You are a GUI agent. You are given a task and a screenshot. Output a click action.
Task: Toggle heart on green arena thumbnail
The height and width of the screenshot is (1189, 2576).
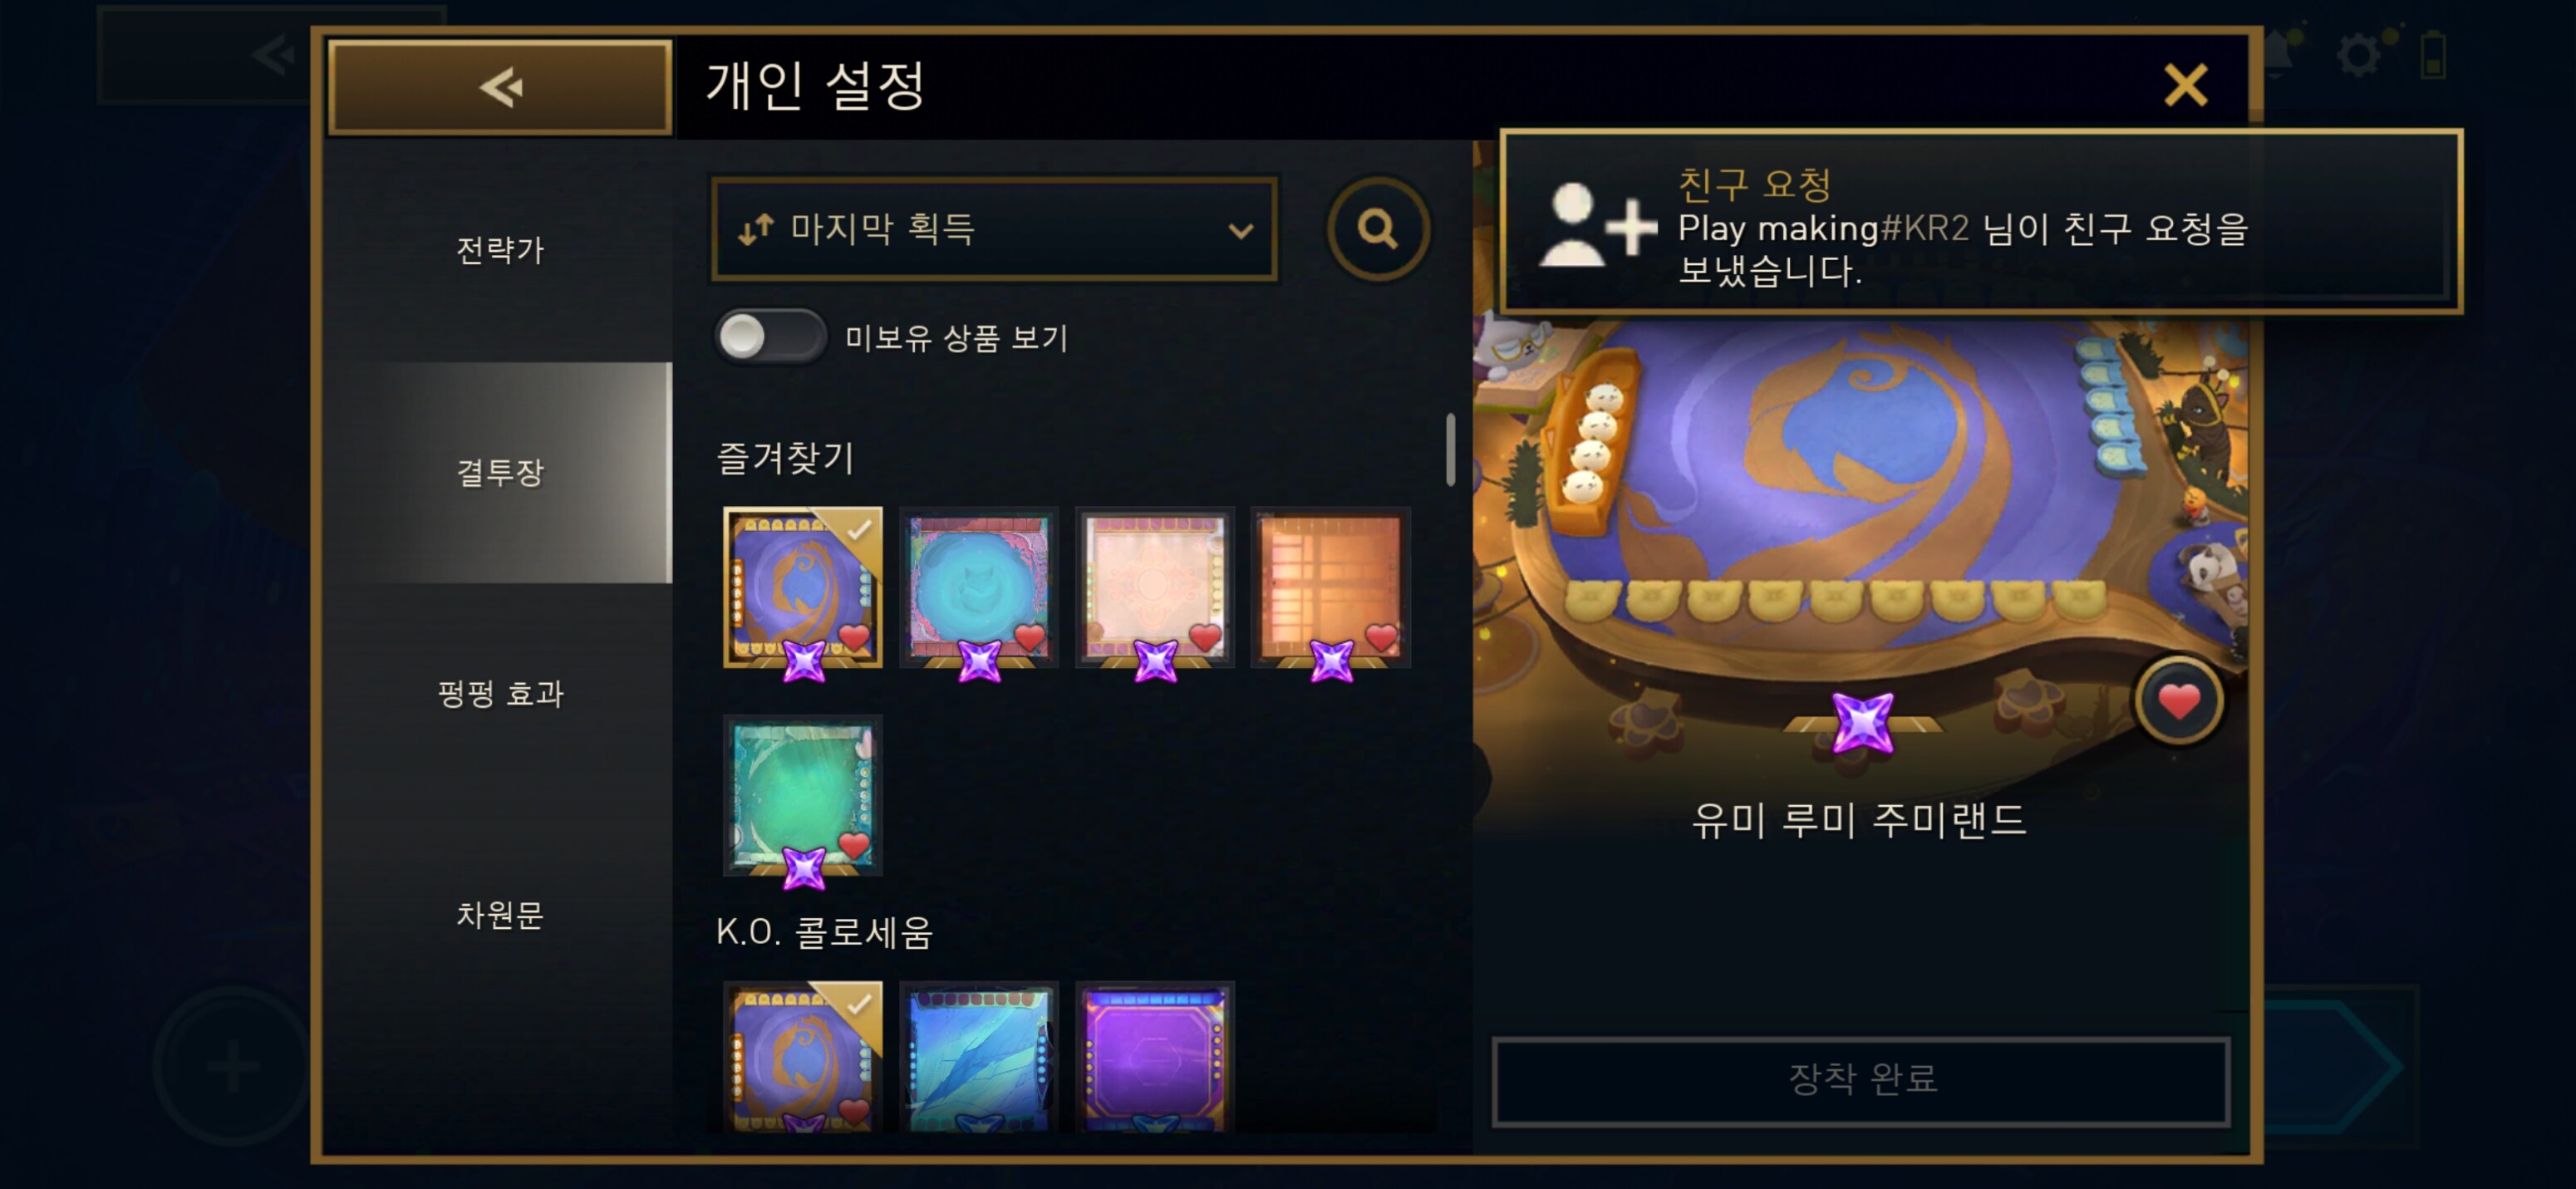853,845
